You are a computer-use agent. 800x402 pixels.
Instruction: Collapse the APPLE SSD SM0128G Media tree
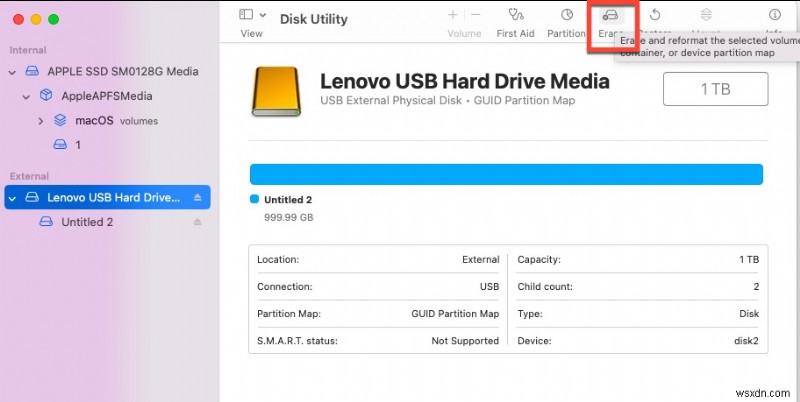(x=12, y=72)
